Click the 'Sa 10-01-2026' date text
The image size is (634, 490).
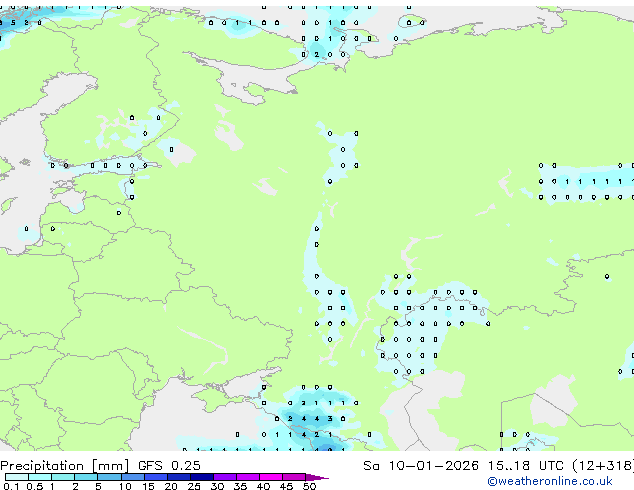point(421,466)
